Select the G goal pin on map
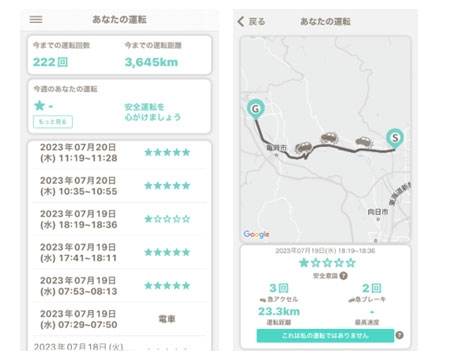449x362 pixels. (256, 109)
